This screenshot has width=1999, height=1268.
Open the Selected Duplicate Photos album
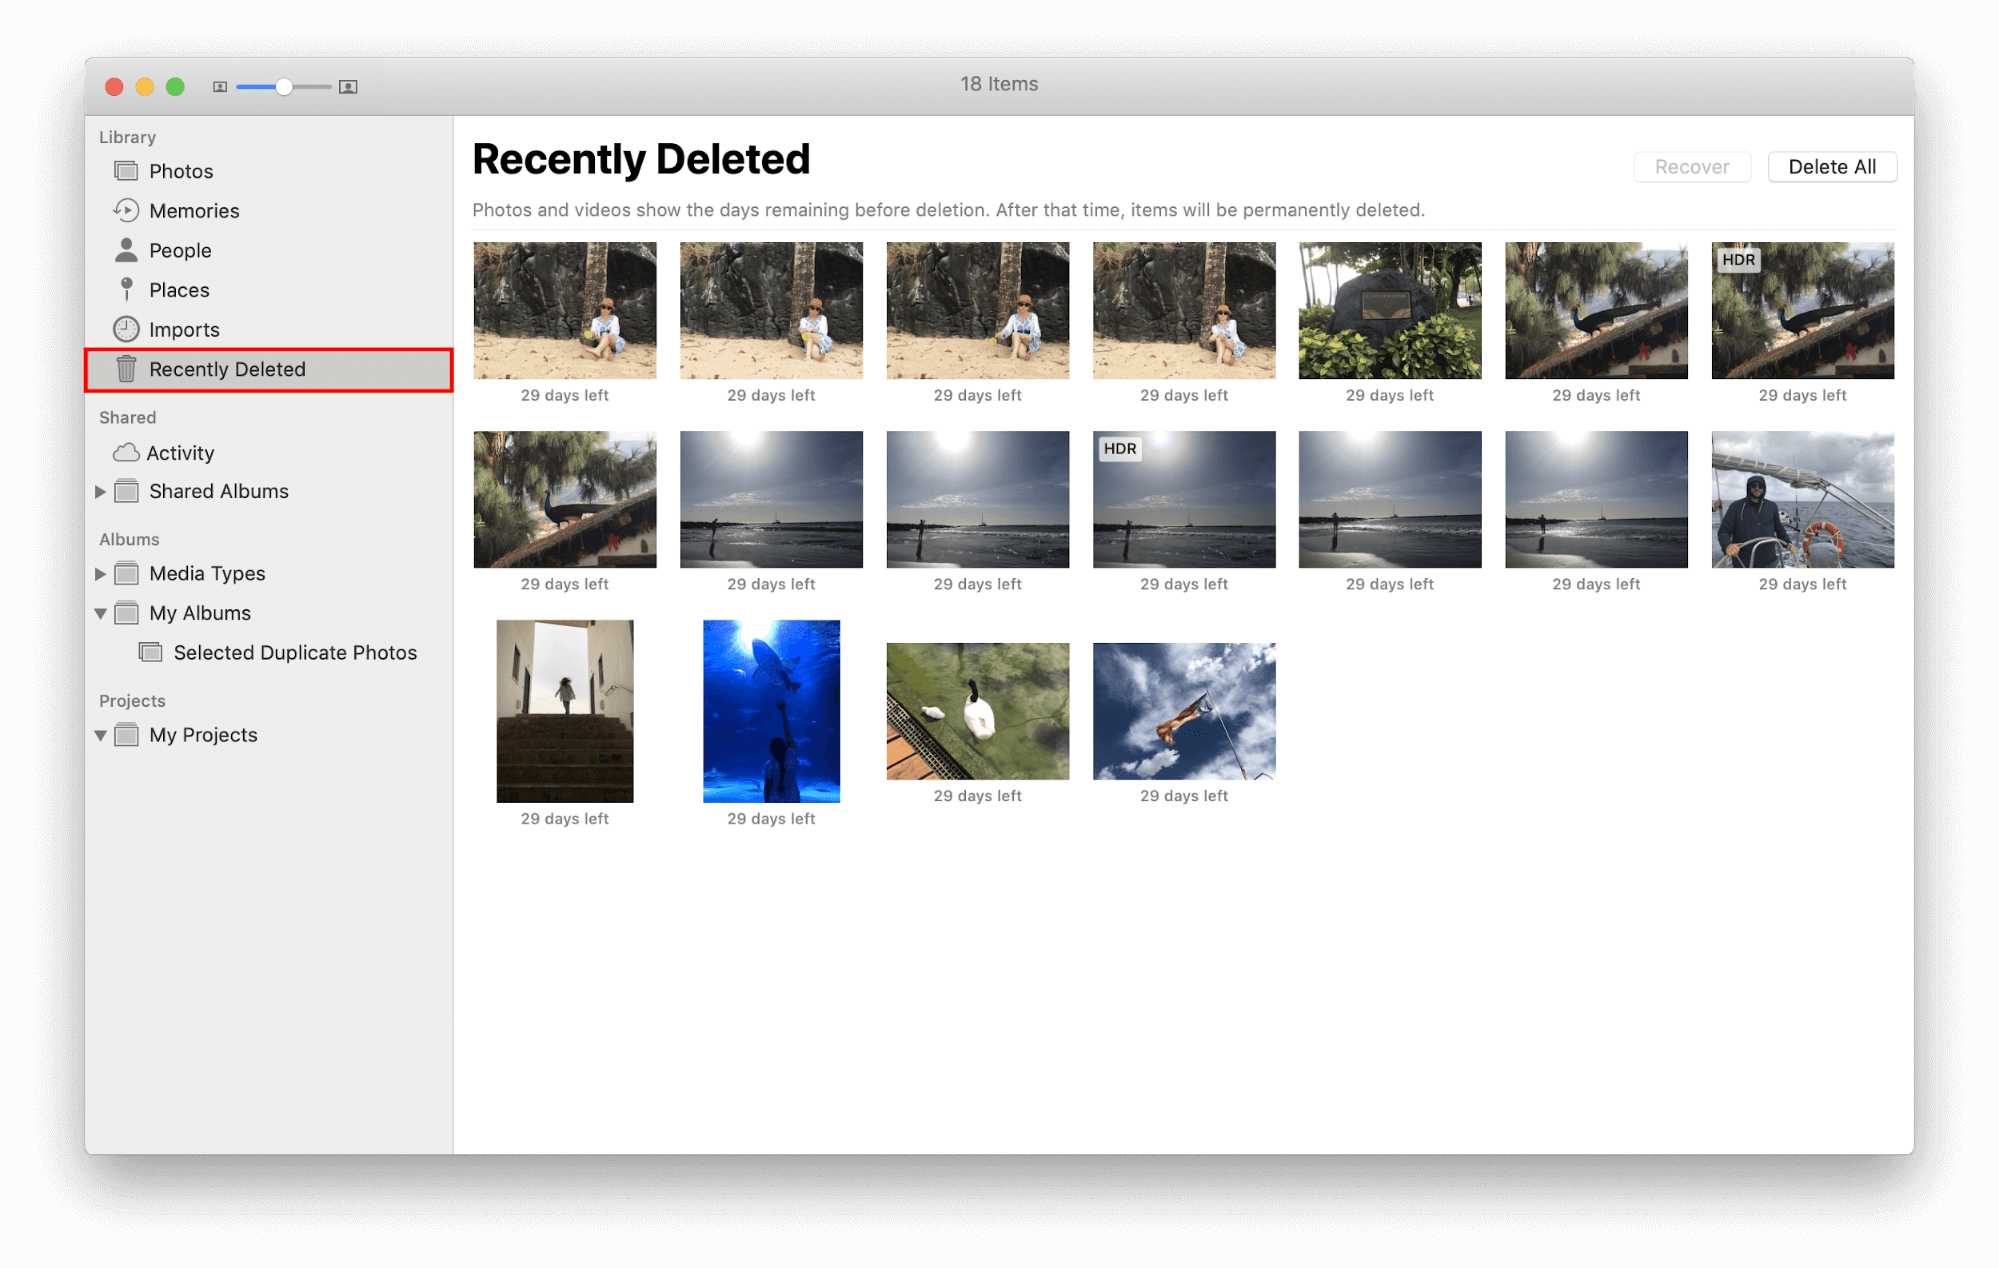tap(268, 652)
